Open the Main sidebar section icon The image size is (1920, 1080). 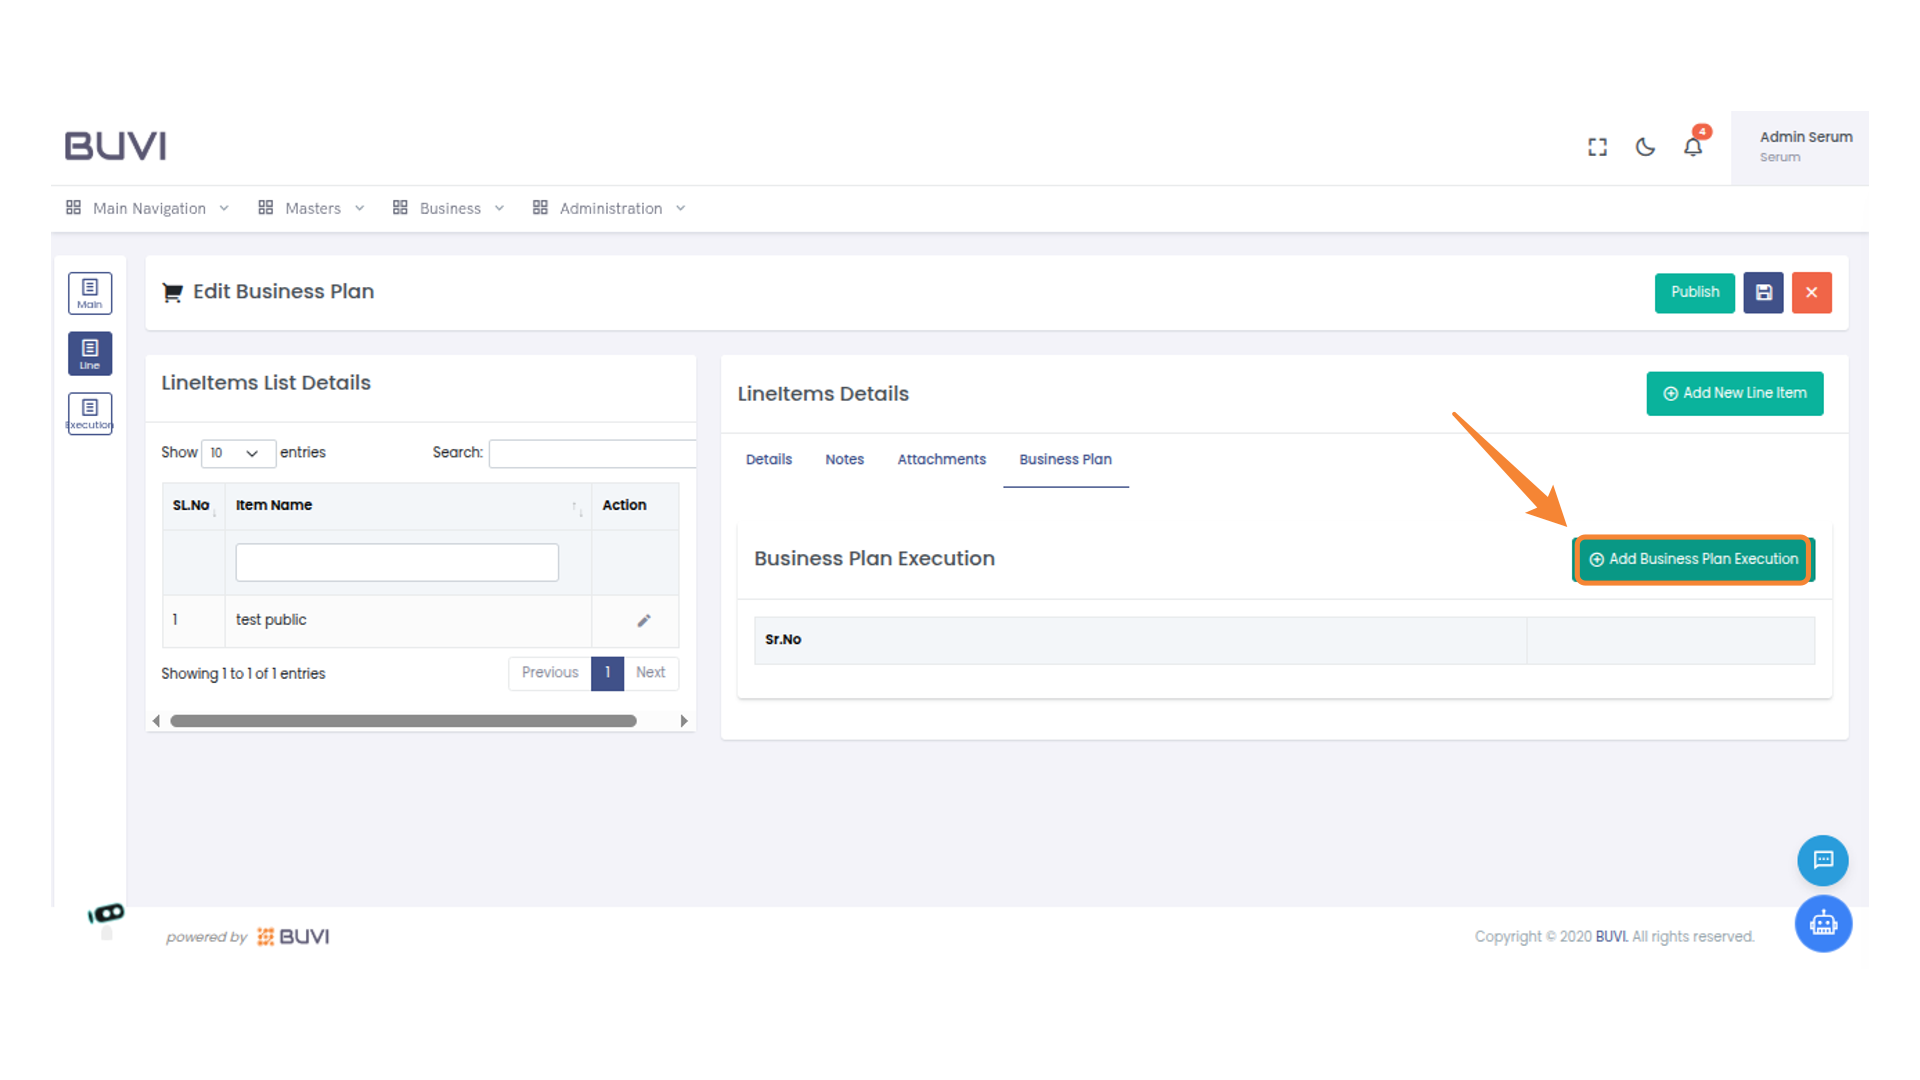tap(90, 293)
